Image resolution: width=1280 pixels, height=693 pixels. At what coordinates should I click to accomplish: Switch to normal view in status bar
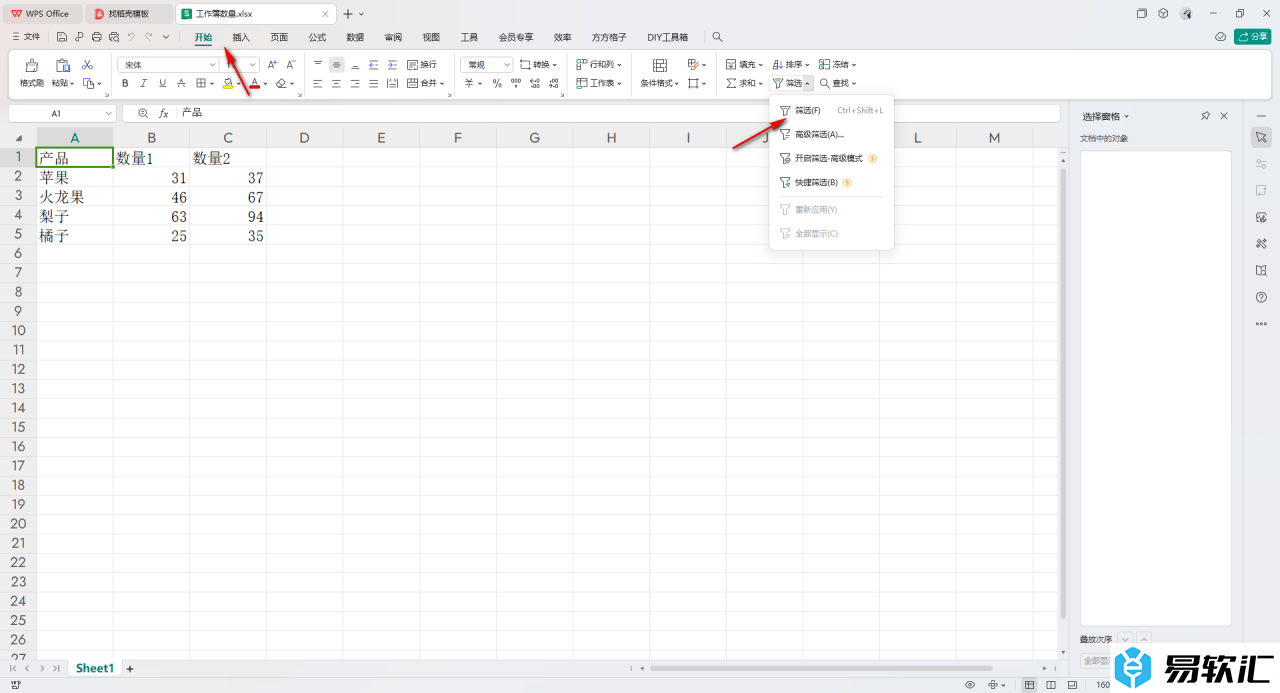1030,685
